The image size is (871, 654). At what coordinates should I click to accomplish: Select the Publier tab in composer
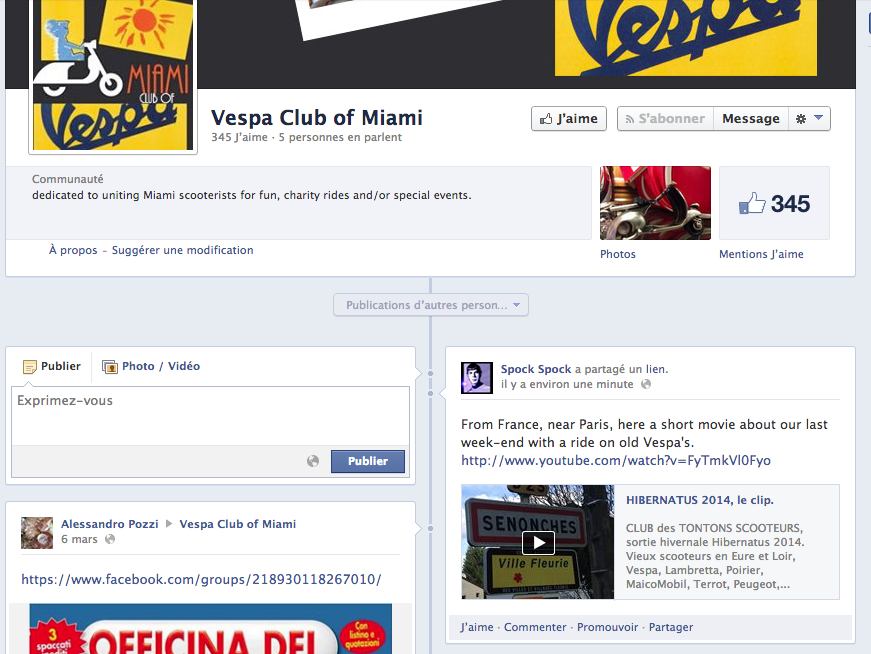pos(52,366)
